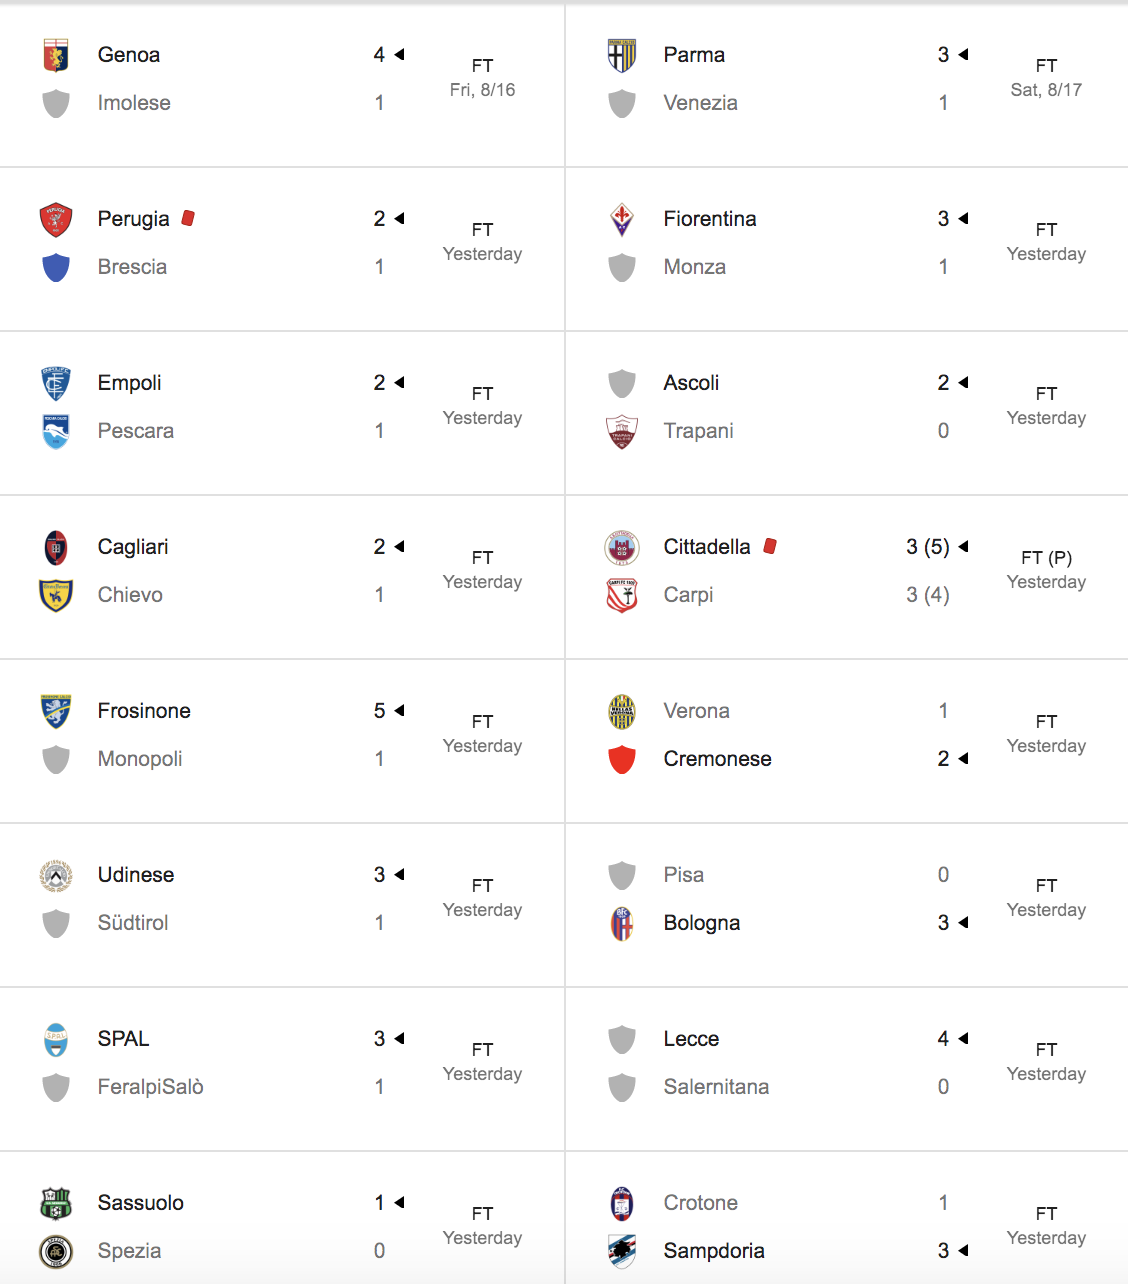The height and width of the screenshot is (1284, 1128).
Task: Select the FT (P) status label
Action: pos(1046,558)
